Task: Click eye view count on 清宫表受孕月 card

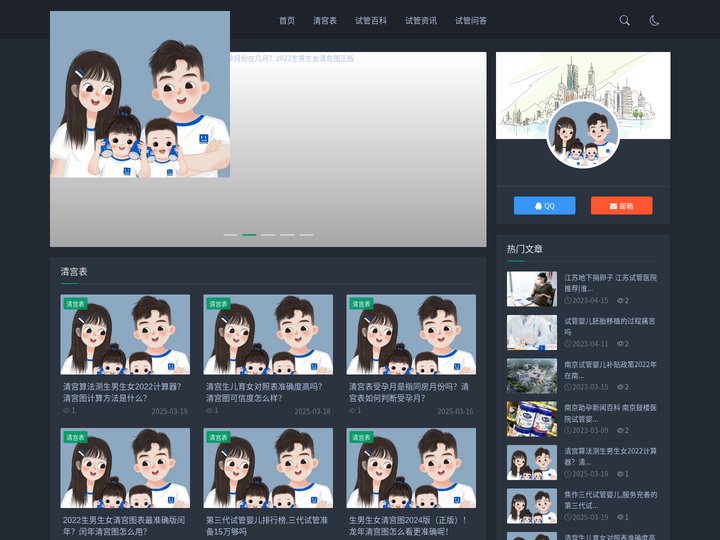Action: (355, 411)
